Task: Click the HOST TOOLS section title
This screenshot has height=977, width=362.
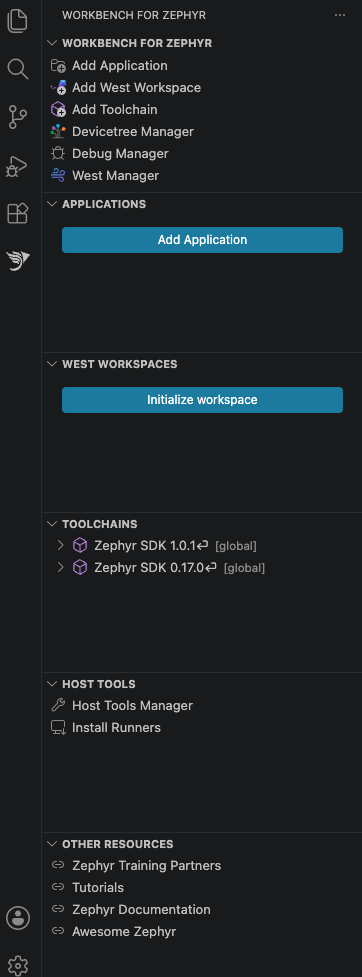Action: click(98, 684)
